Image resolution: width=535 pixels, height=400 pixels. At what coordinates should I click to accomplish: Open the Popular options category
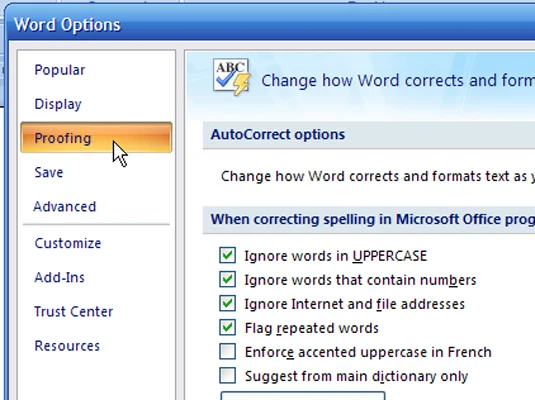[60, 70]
